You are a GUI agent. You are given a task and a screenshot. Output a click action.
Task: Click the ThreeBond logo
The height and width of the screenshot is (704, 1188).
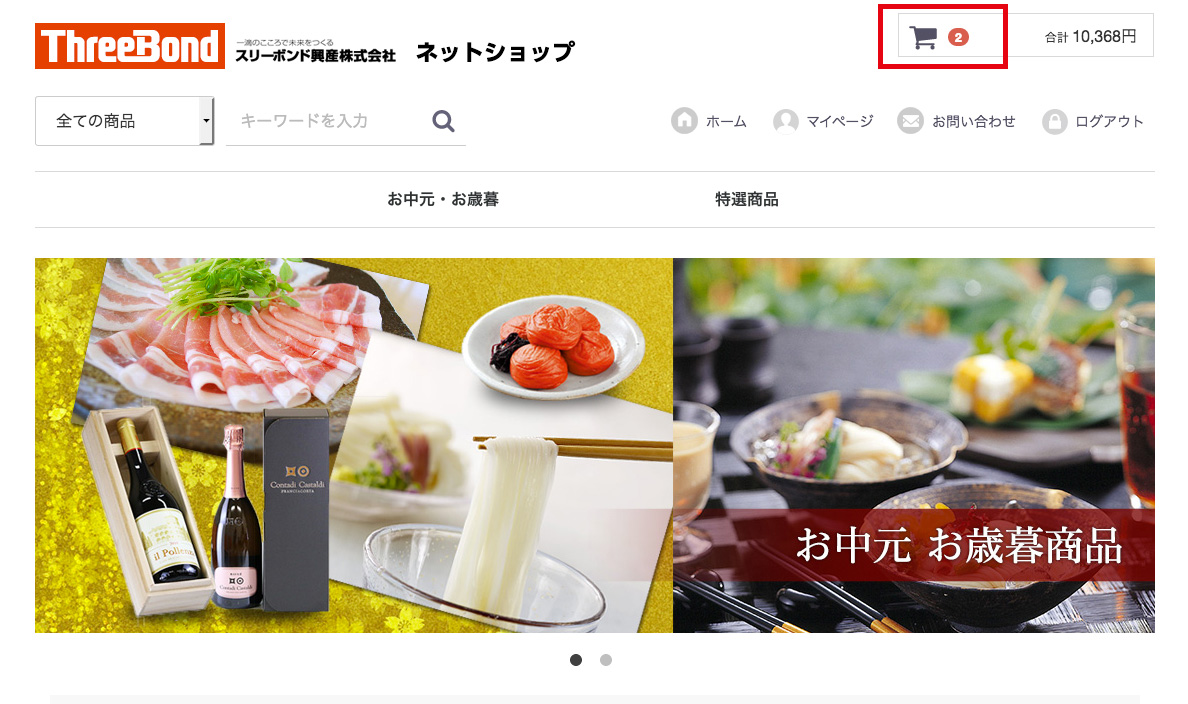click(x=130, y=46)
